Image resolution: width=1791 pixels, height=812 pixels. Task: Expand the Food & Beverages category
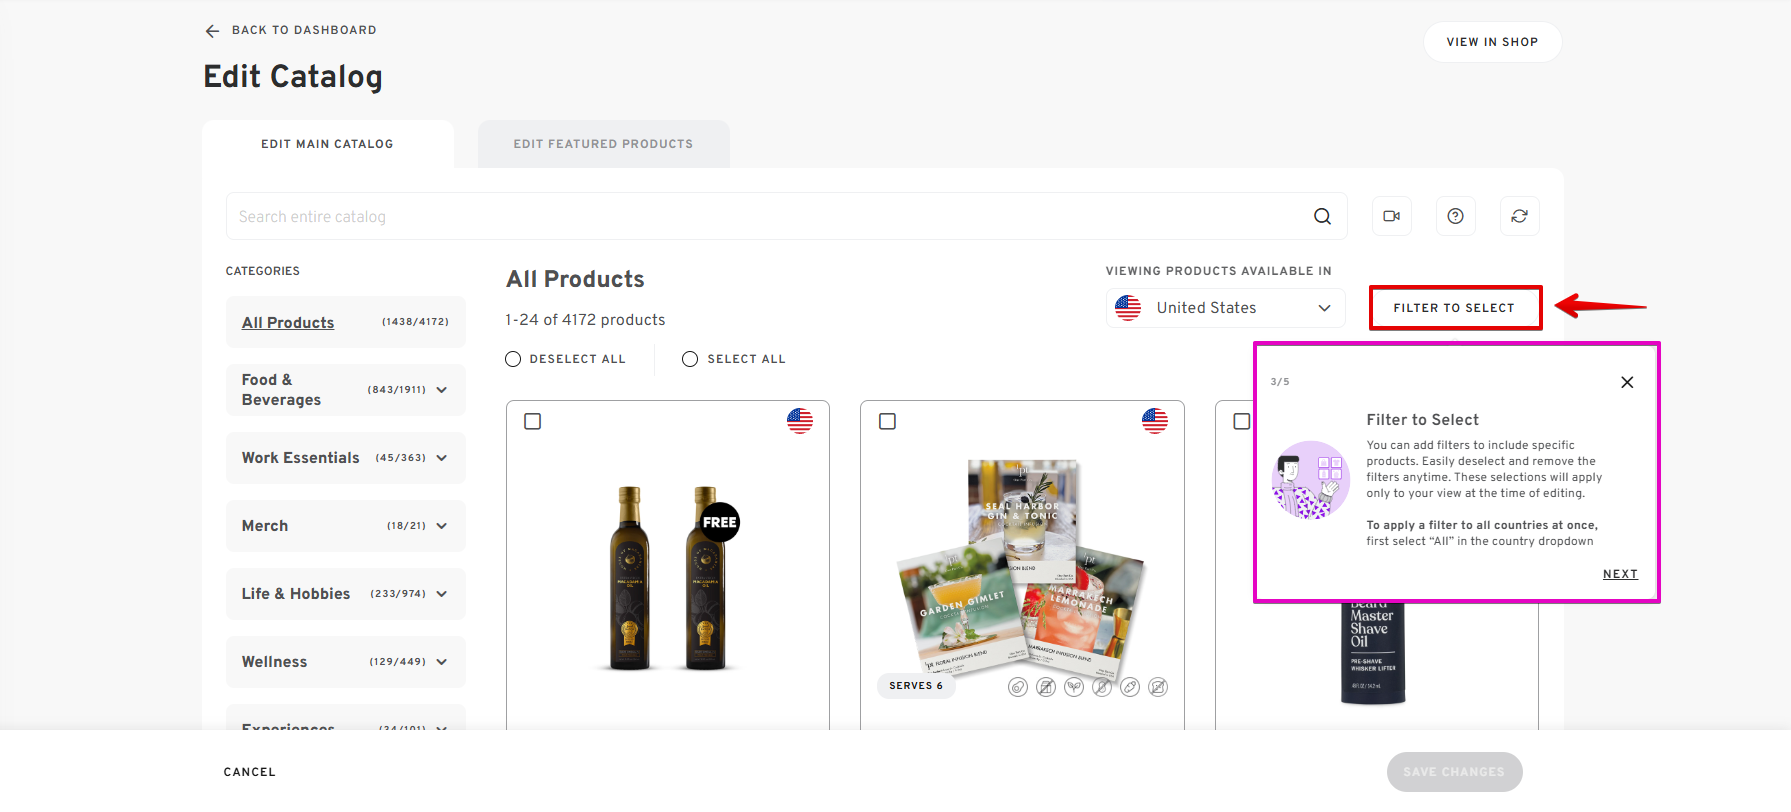pos(442,390)
